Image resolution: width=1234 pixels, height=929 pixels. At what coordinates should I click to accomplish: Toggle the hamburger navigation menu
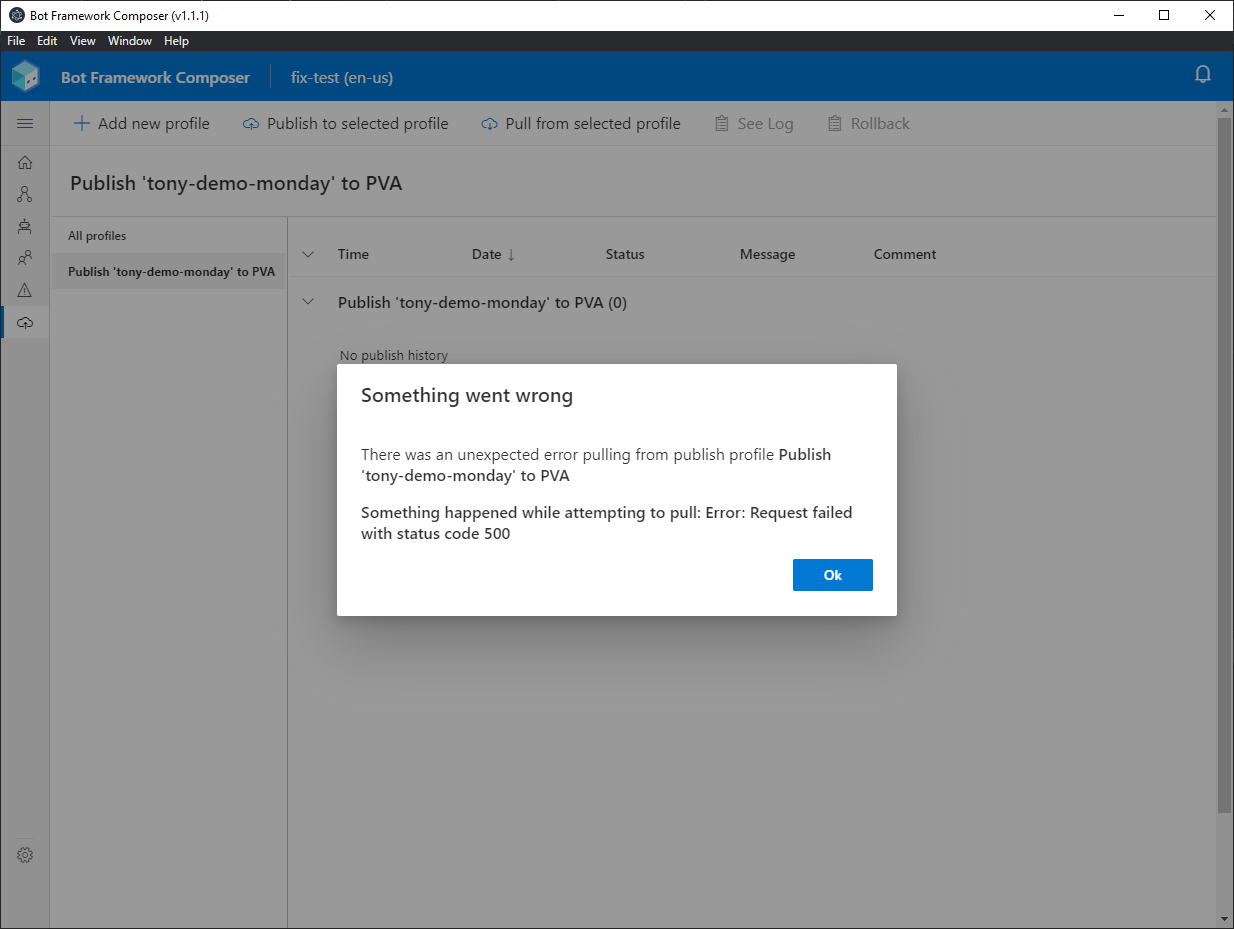[25, 123]
